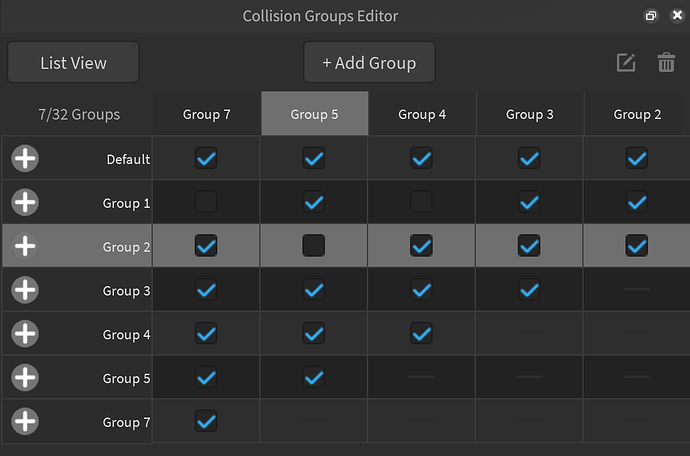Select the Group 5 column header
The width and height of the screenshot is (690, 456).
[x=314, y=114]
